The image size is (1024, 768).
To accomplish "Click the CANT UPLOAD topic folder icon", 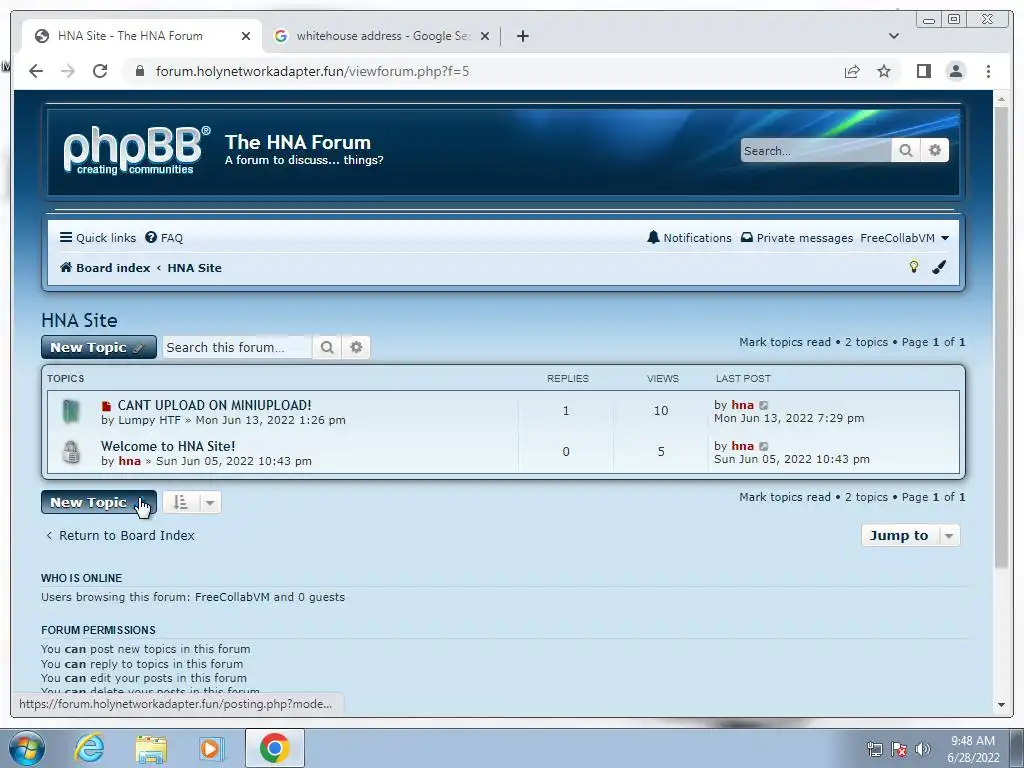I will coord(71,411).
